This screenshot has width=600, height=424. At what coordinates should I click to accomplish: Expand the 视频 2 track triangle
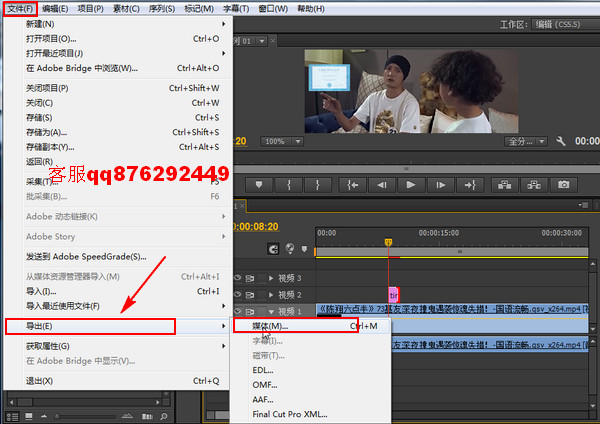(x=271, y=295)
